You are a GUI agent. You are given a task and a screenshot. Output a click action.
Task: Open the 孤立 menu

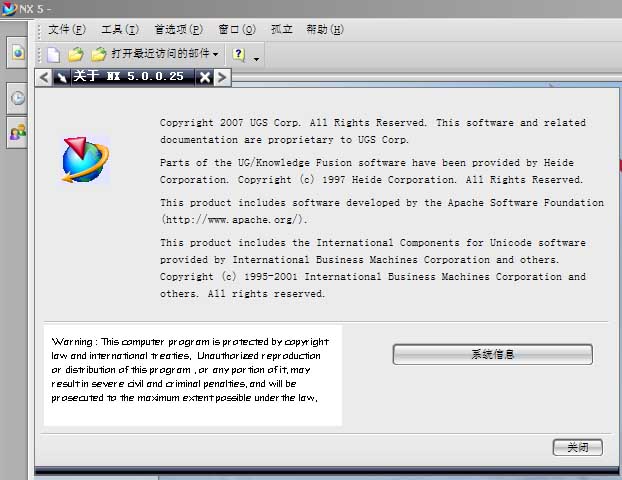coord(282,30)
